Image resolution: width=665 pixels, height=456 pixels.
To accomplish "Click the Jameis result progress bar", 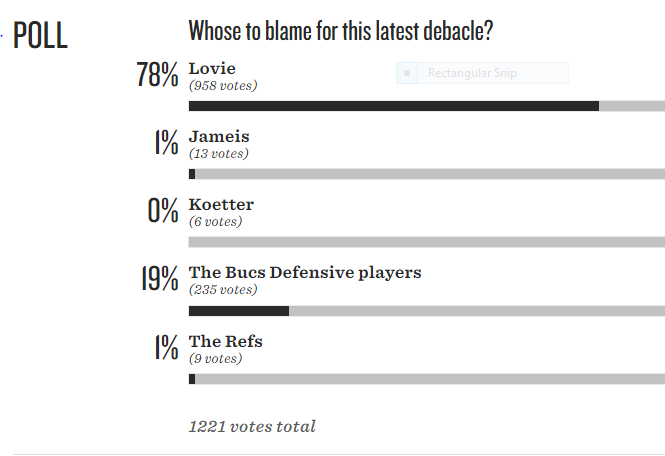I will click(427, 174).
